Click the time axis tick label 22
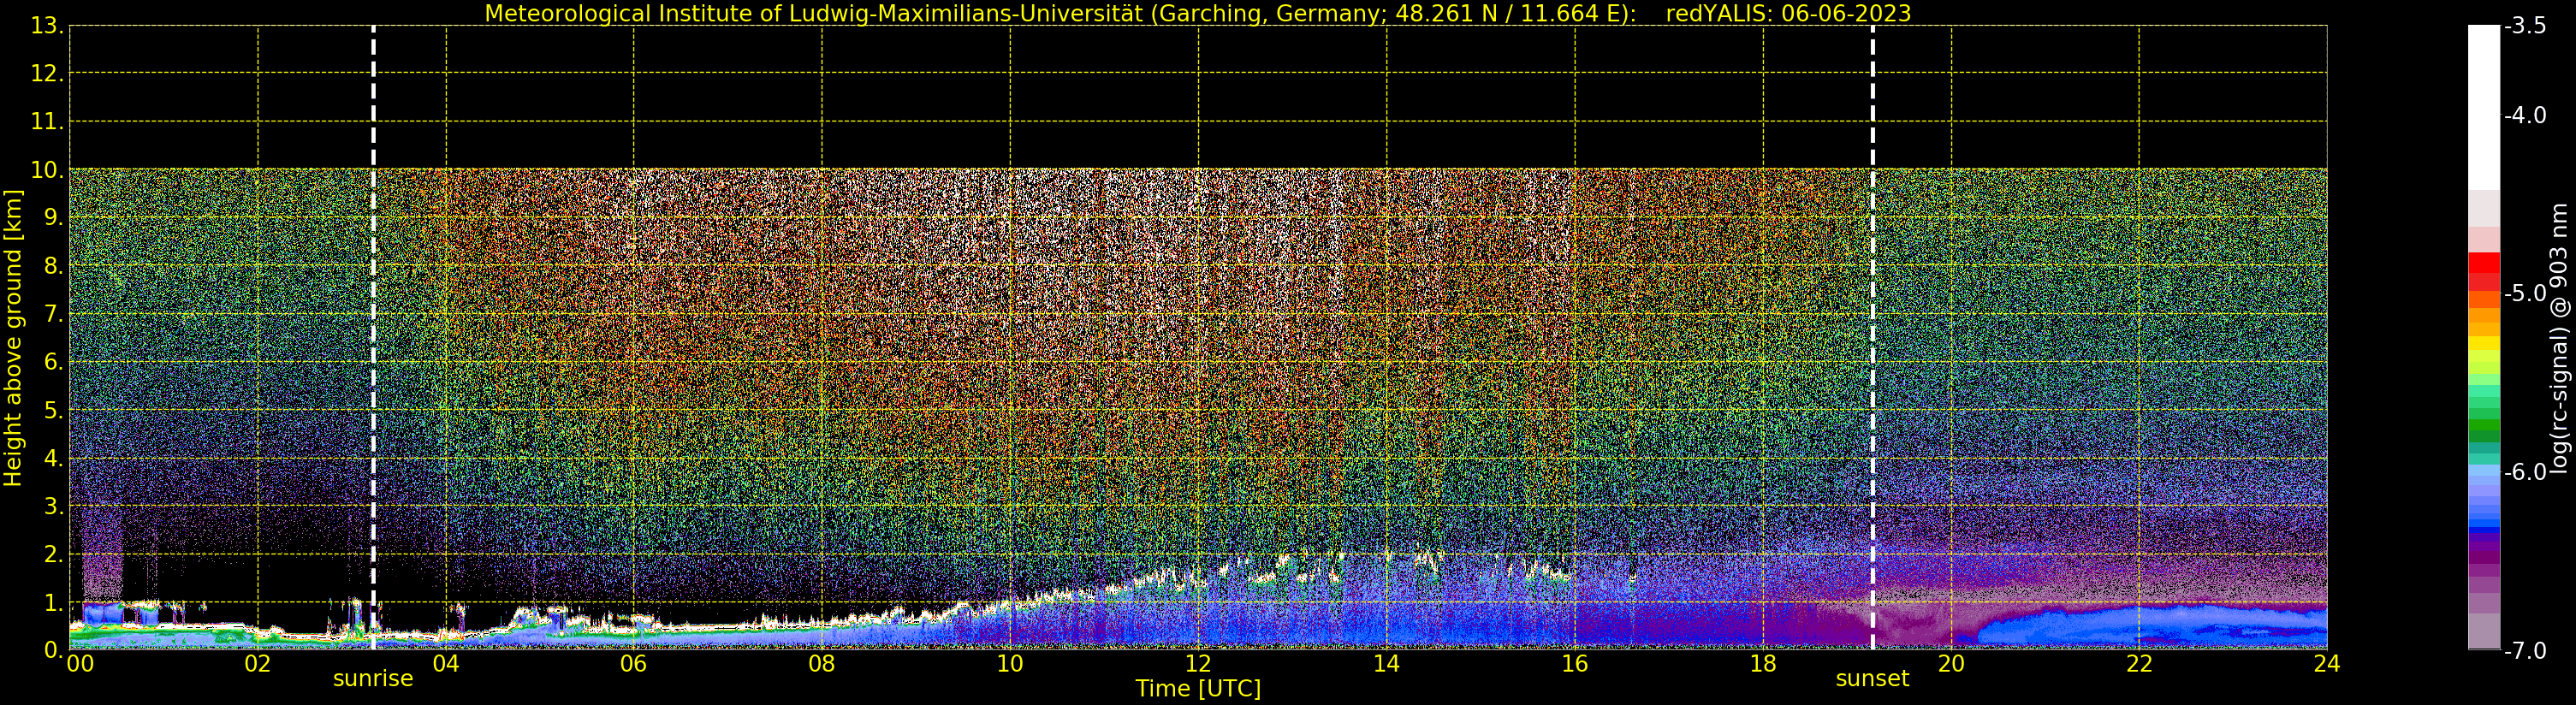The width and height of the screenshot is (2576, 705). (x=2139, y=664)
